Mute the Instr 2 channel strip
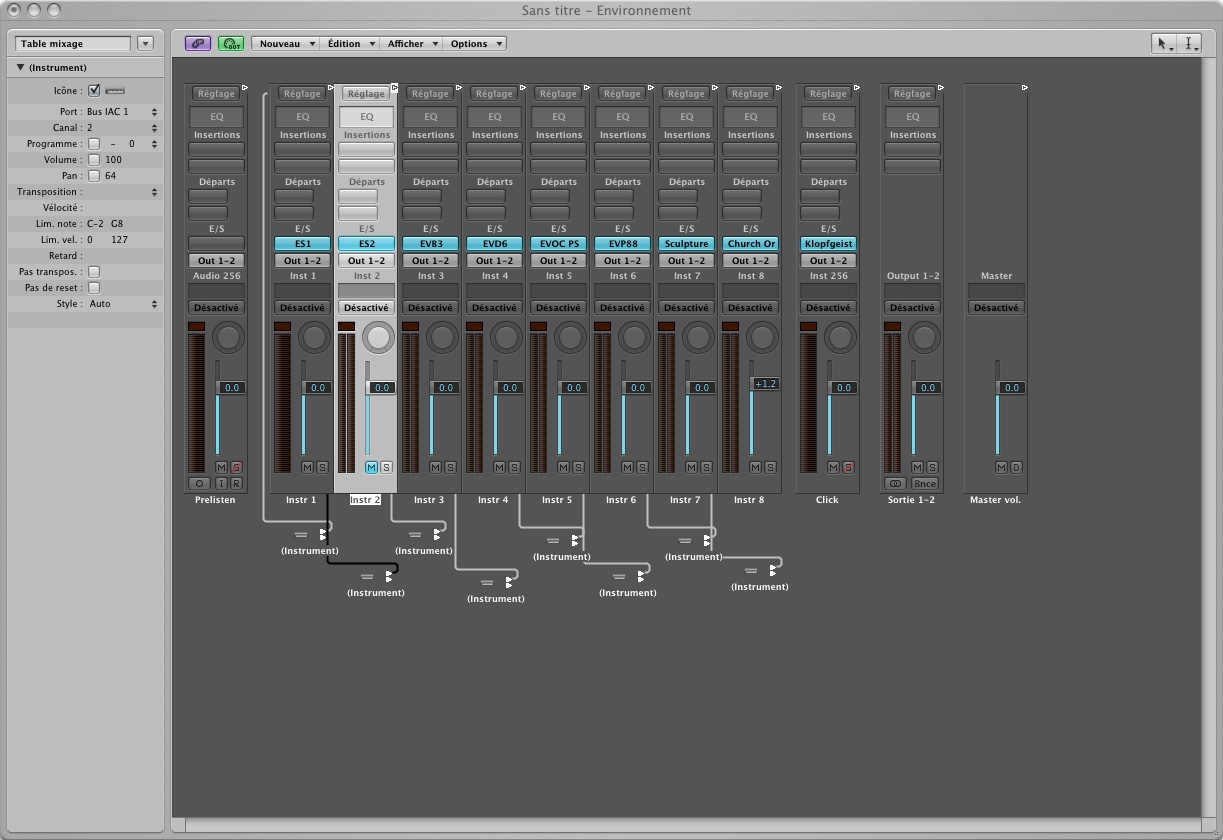This screenshot has width=1223, height=840. coord(372,467)
